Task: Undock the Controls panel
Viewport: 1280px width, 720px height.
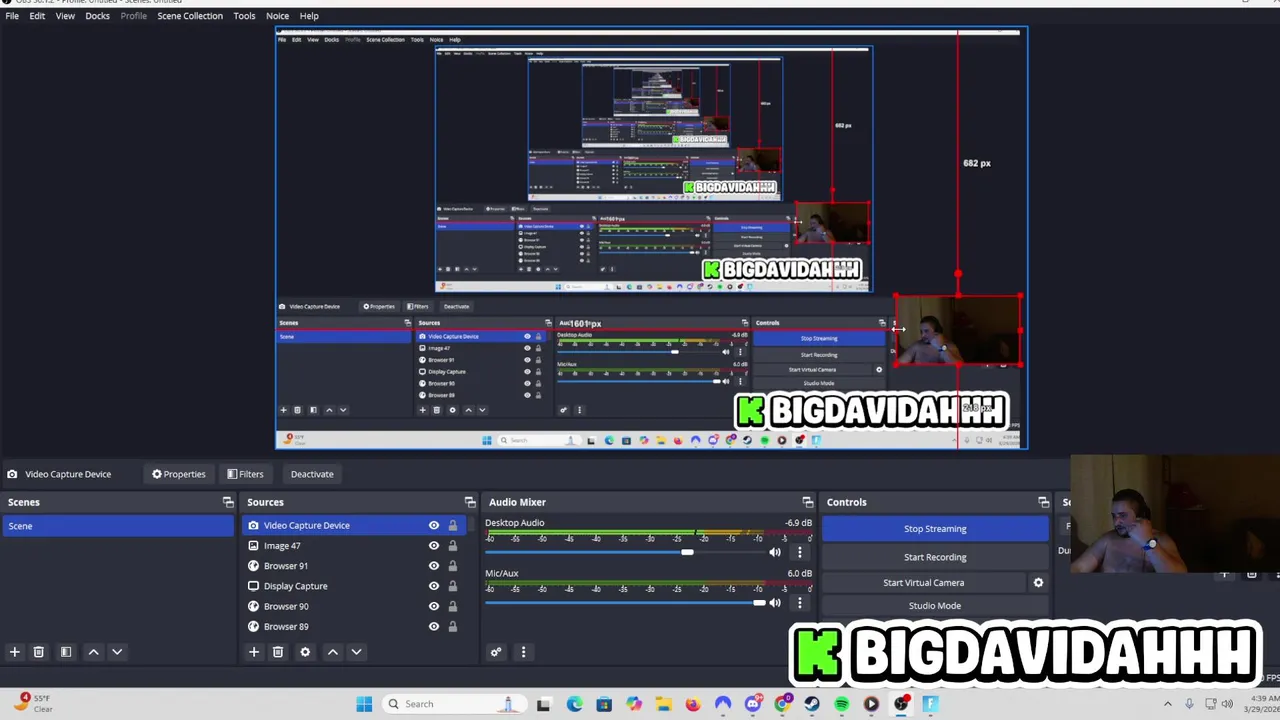Action: pos(1044,502)
